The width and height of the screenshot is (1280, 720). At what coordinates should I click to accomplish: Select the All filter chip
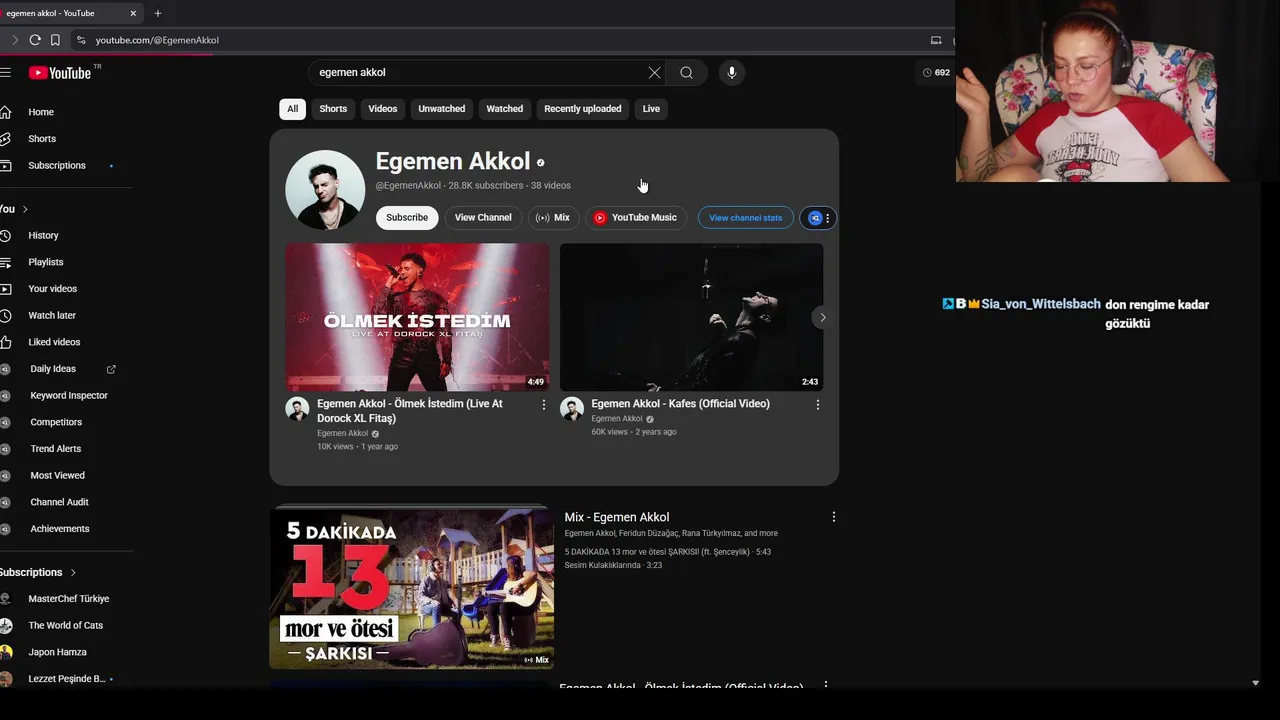point(292,109)
